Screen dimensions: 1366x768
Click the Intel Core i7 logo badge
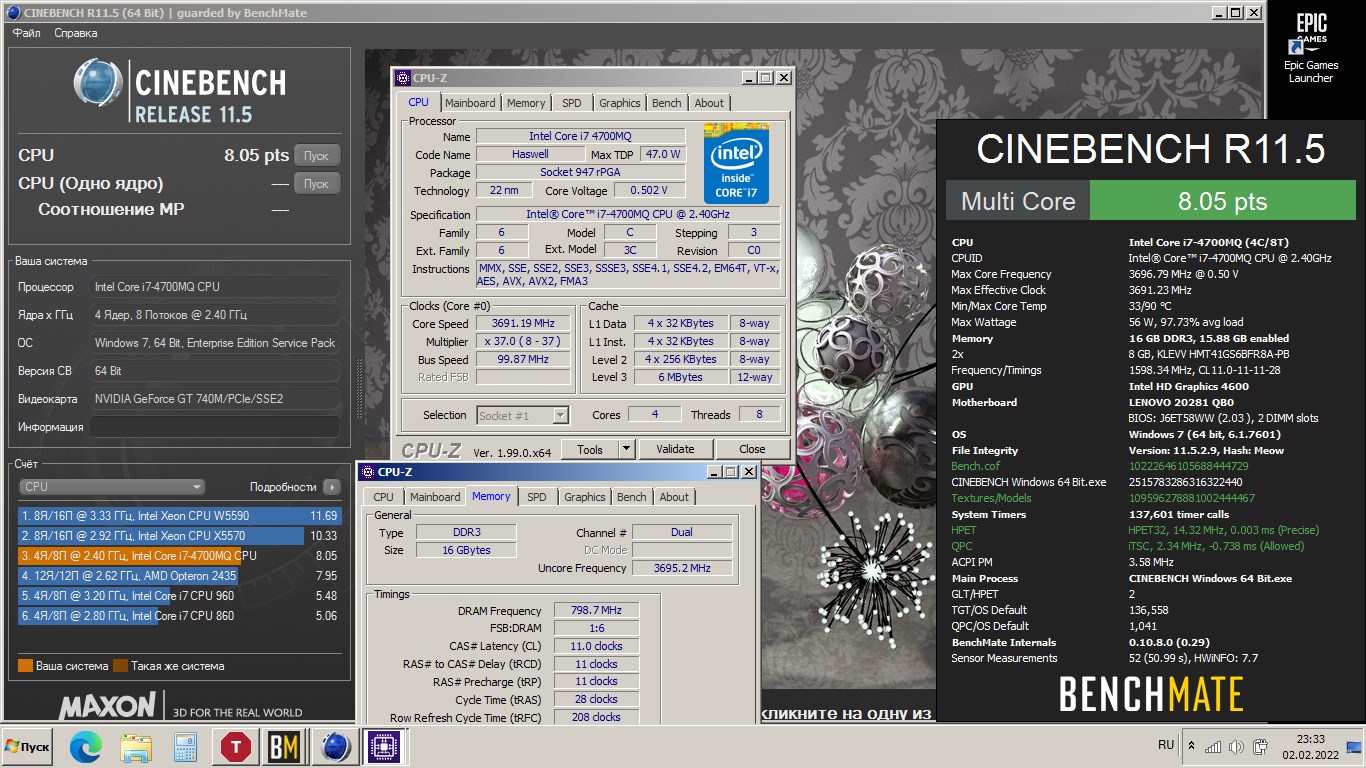click(x=736, y=164)
